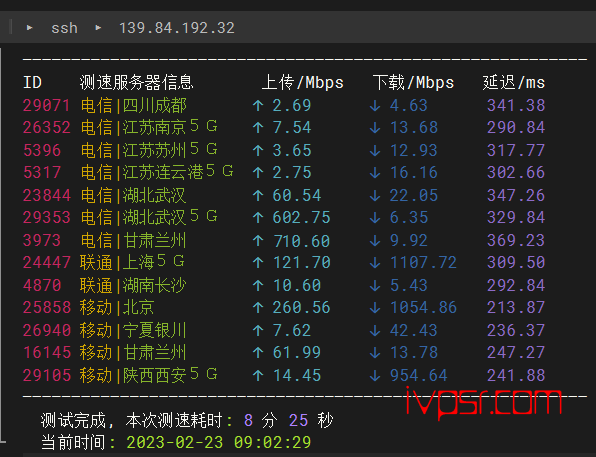Click the triangle arrow before ssh
The width and height of the screenshot is (596, 457).
pyautogui.click(x=29, y=27)
